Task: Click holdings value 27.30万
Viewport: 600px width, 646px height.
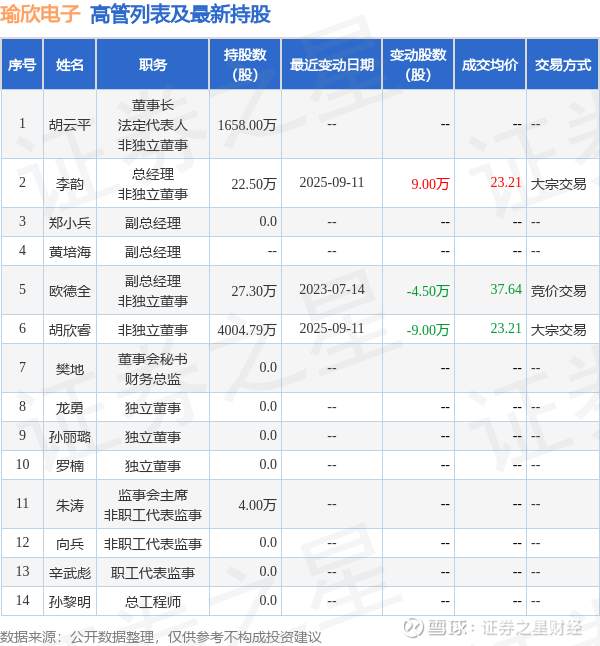Action: click(254, 291)
